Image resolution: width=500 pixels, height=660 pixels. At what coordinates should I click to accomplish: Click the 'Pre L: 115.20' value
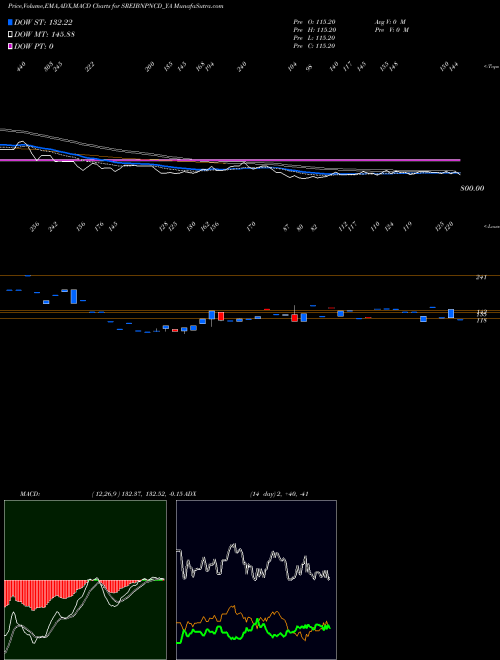(314, 38)
